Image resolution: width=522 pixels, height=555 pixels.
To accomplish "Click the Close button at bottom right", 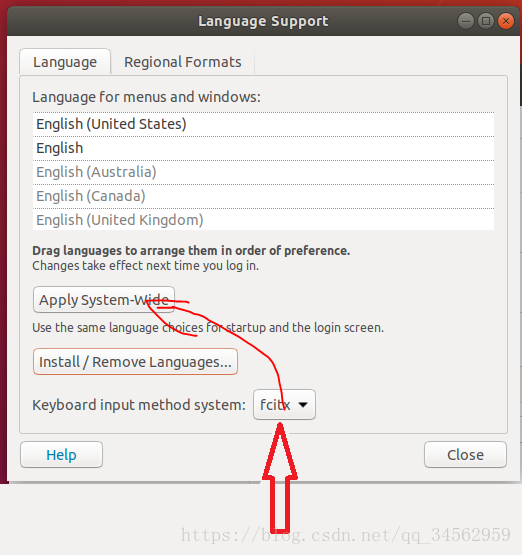I will [x=465, y=455].
